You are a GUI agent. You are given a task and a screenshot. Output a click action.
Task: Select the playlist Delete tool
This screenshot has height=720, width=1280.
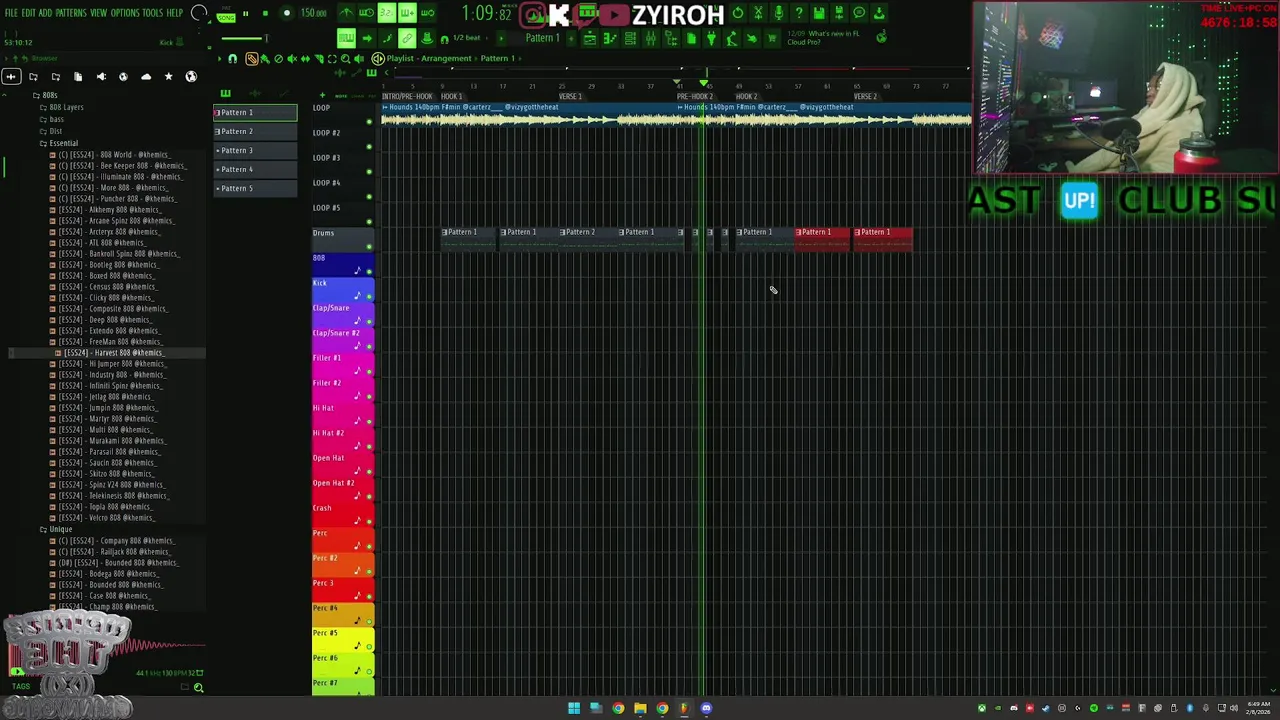(279, 58)
